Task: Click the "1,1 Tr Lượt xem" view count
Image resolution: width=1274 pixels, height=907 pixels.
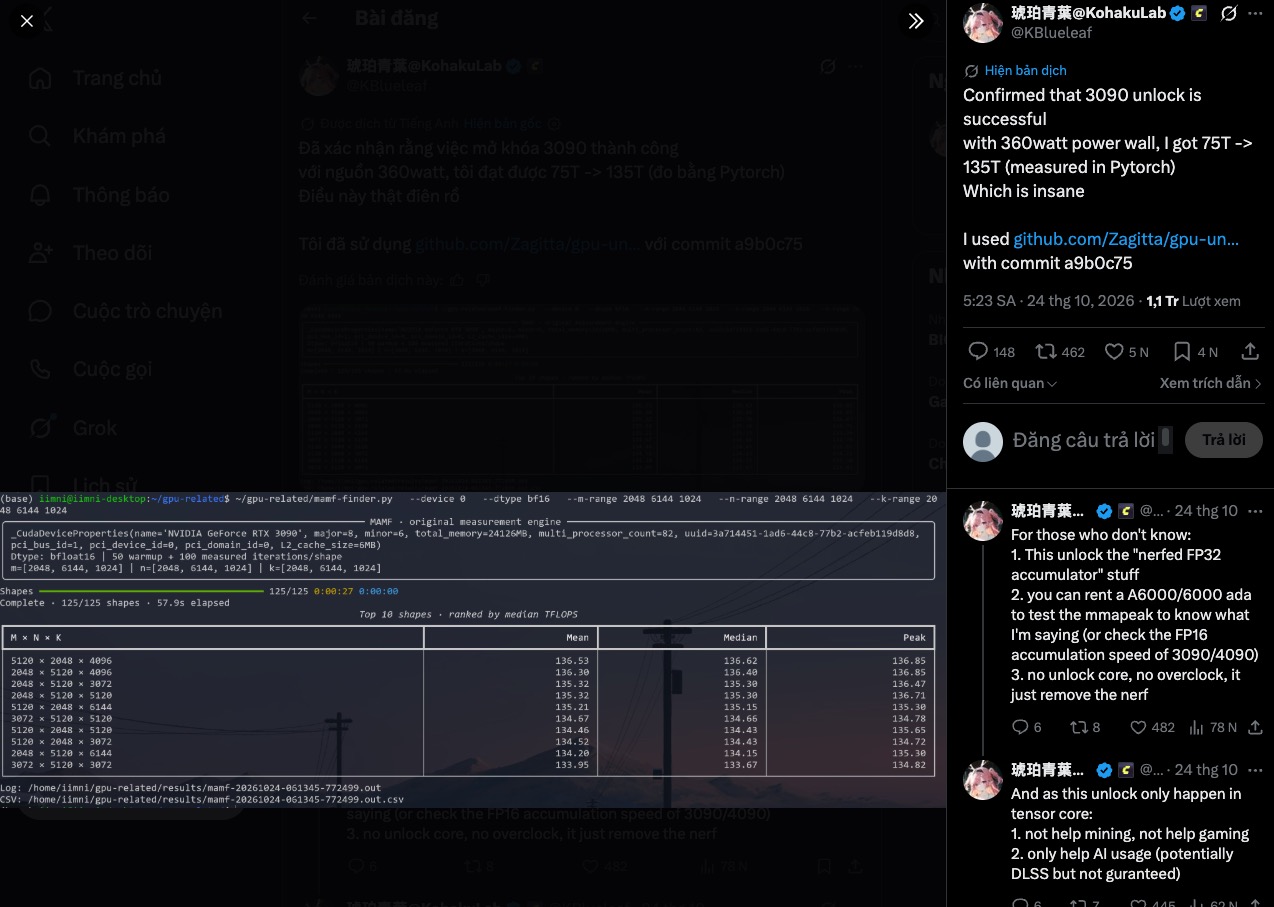Action: (1193, 300)
